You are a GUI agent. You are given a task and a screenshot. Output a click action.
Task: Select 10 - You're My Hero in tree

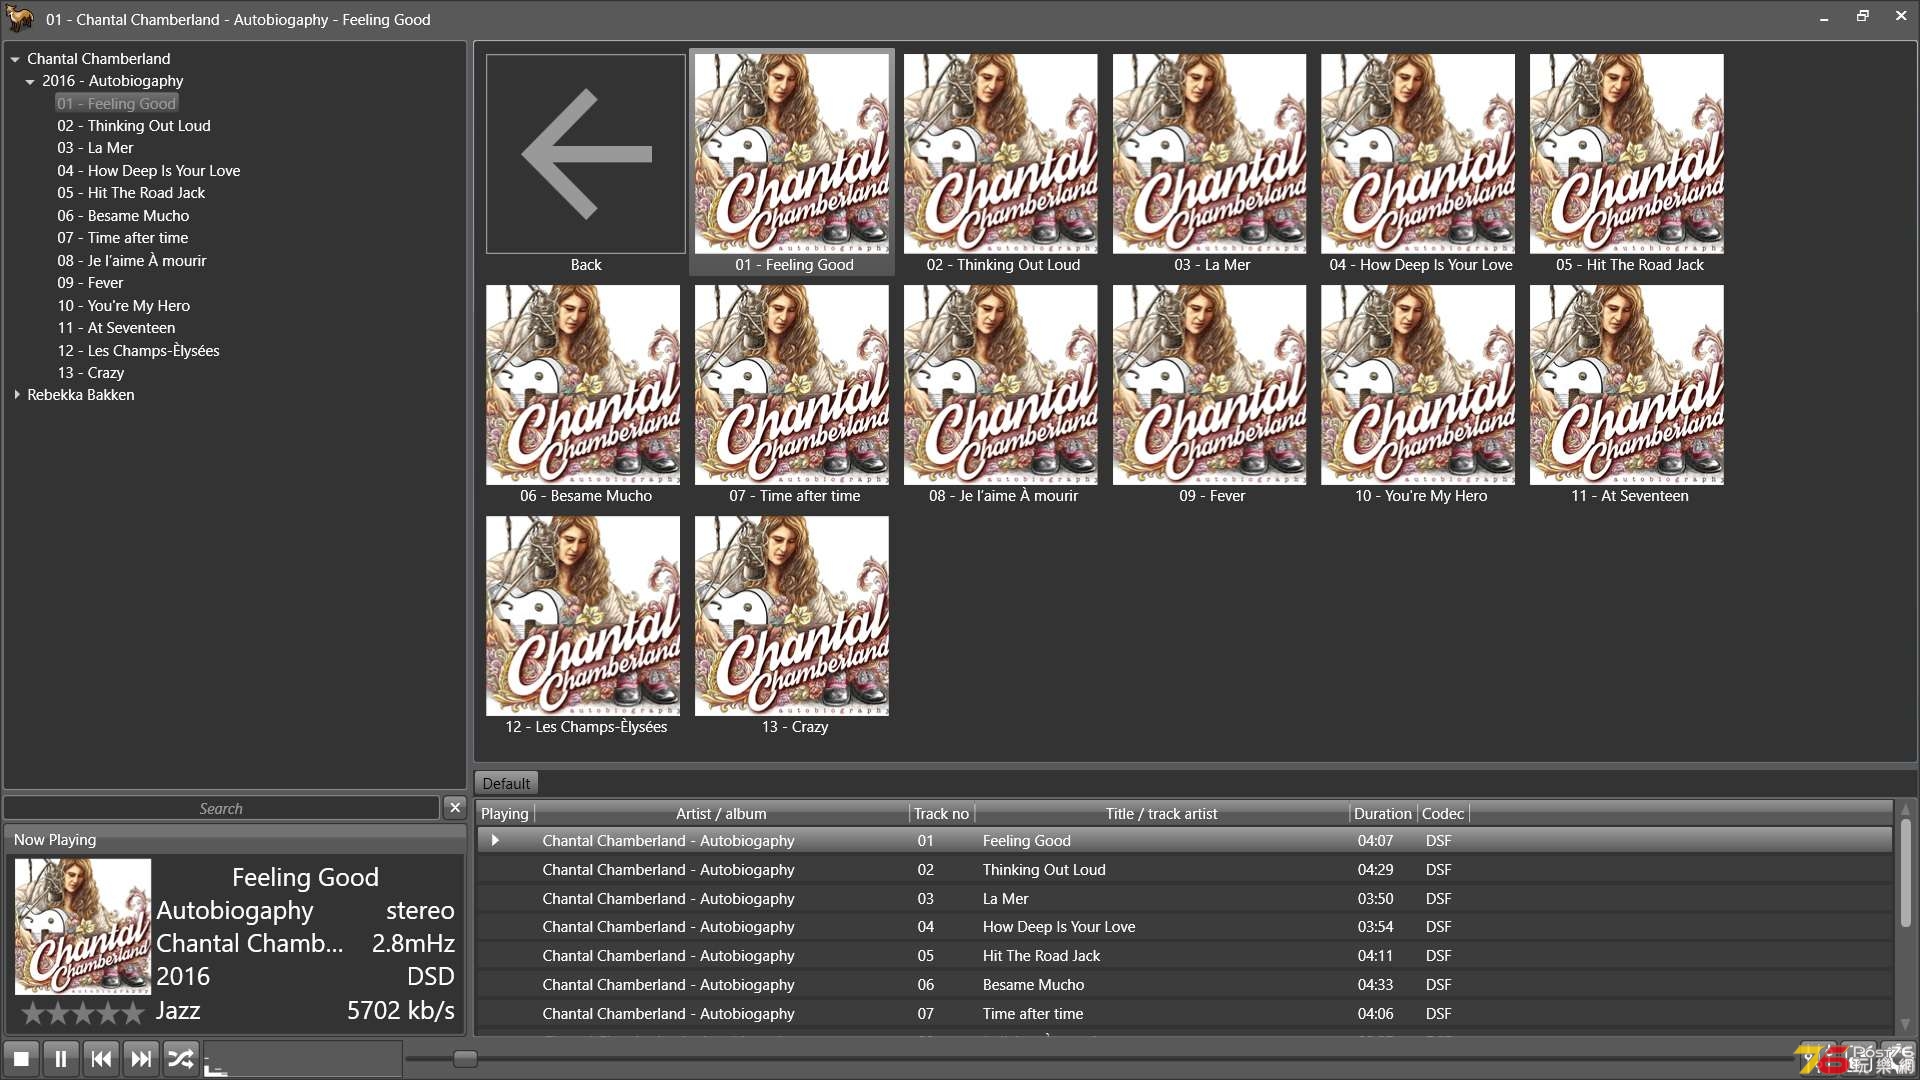click(124, 306)
